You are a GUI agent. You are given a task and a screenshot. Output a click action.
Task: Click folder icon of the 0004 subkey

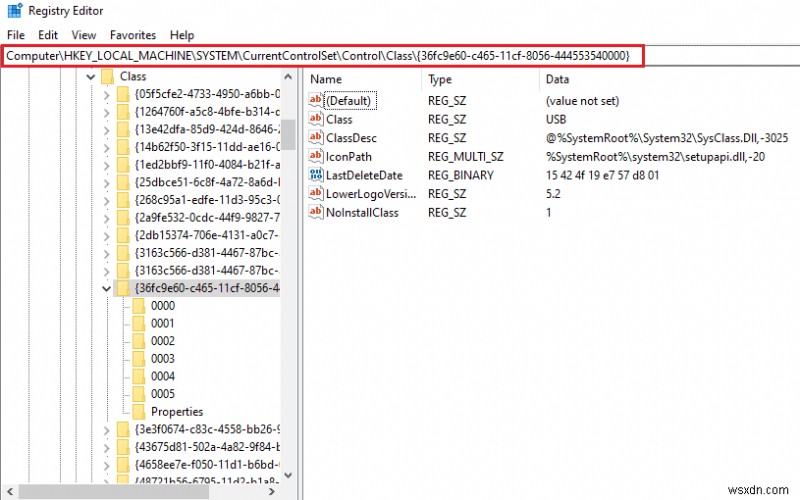click(139, 376)
